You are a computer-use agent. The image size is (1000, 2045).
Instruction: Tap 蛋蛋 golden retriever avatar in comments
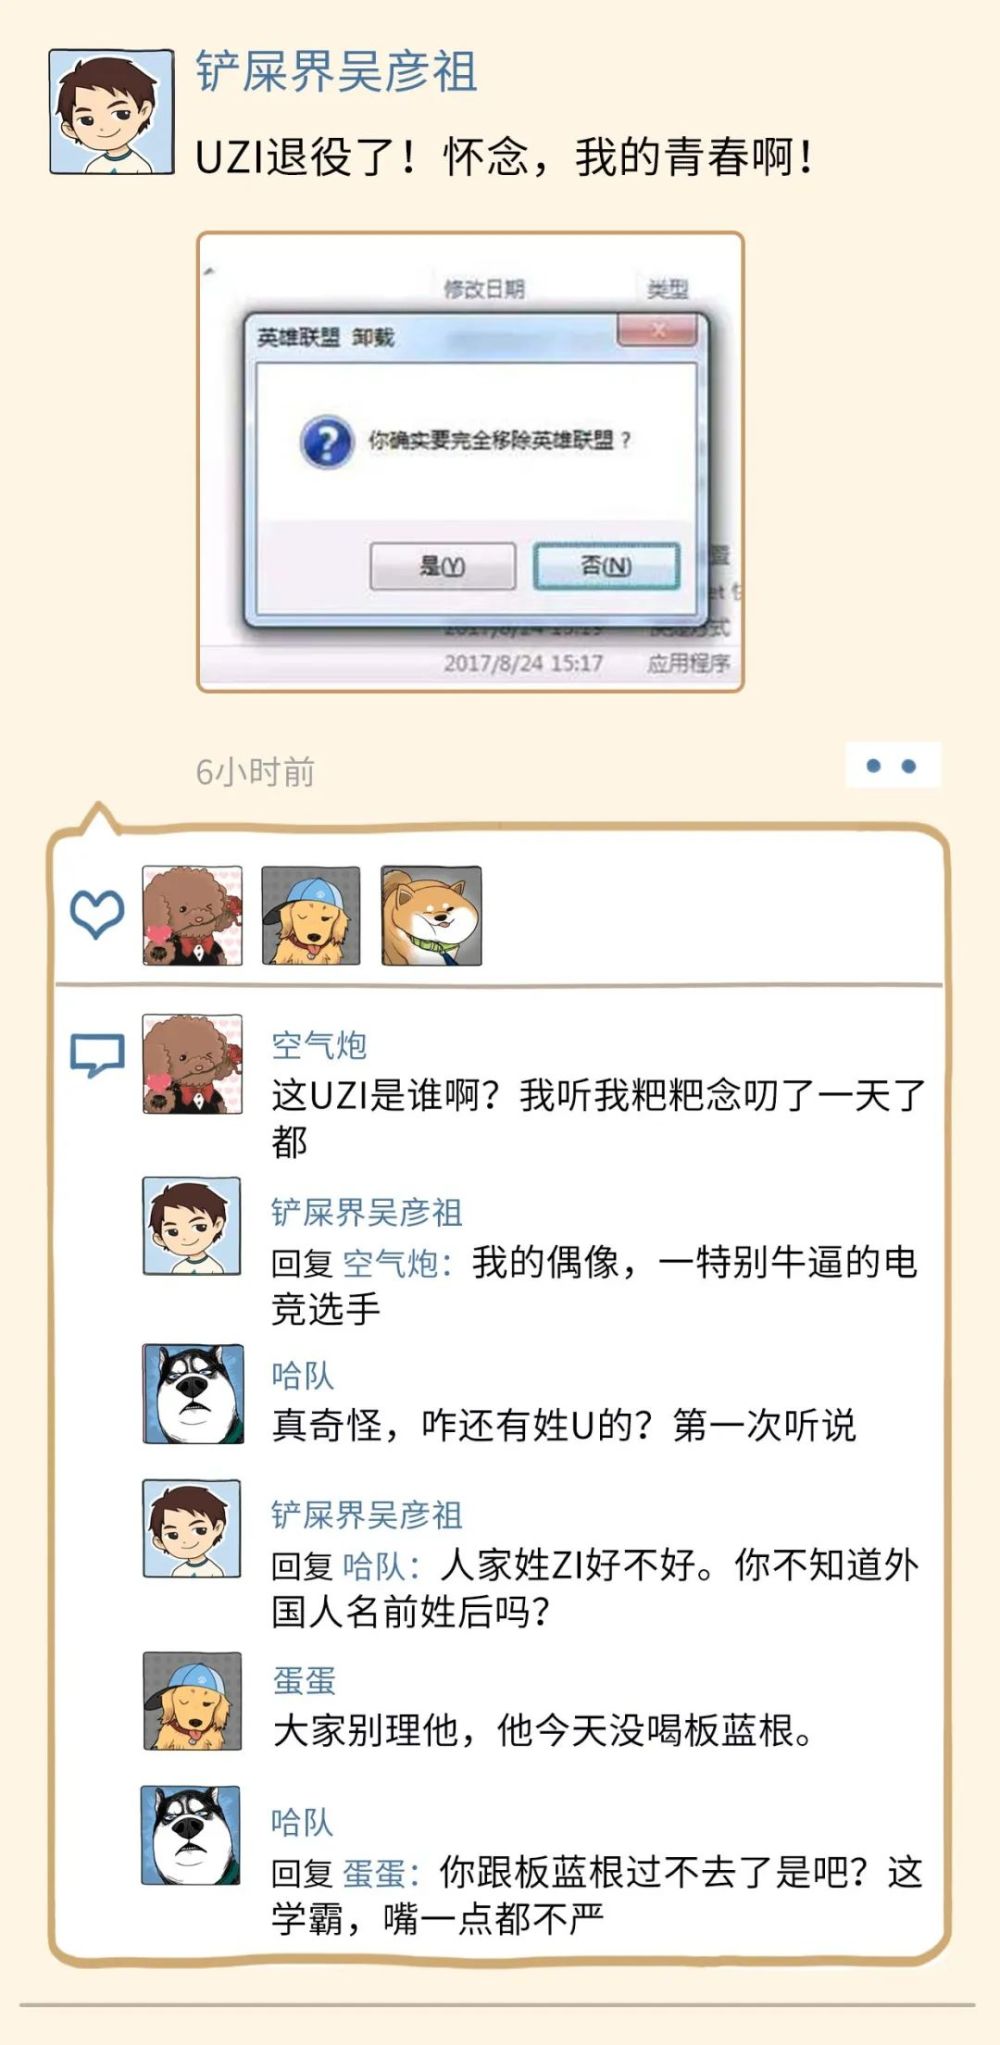193,1701
